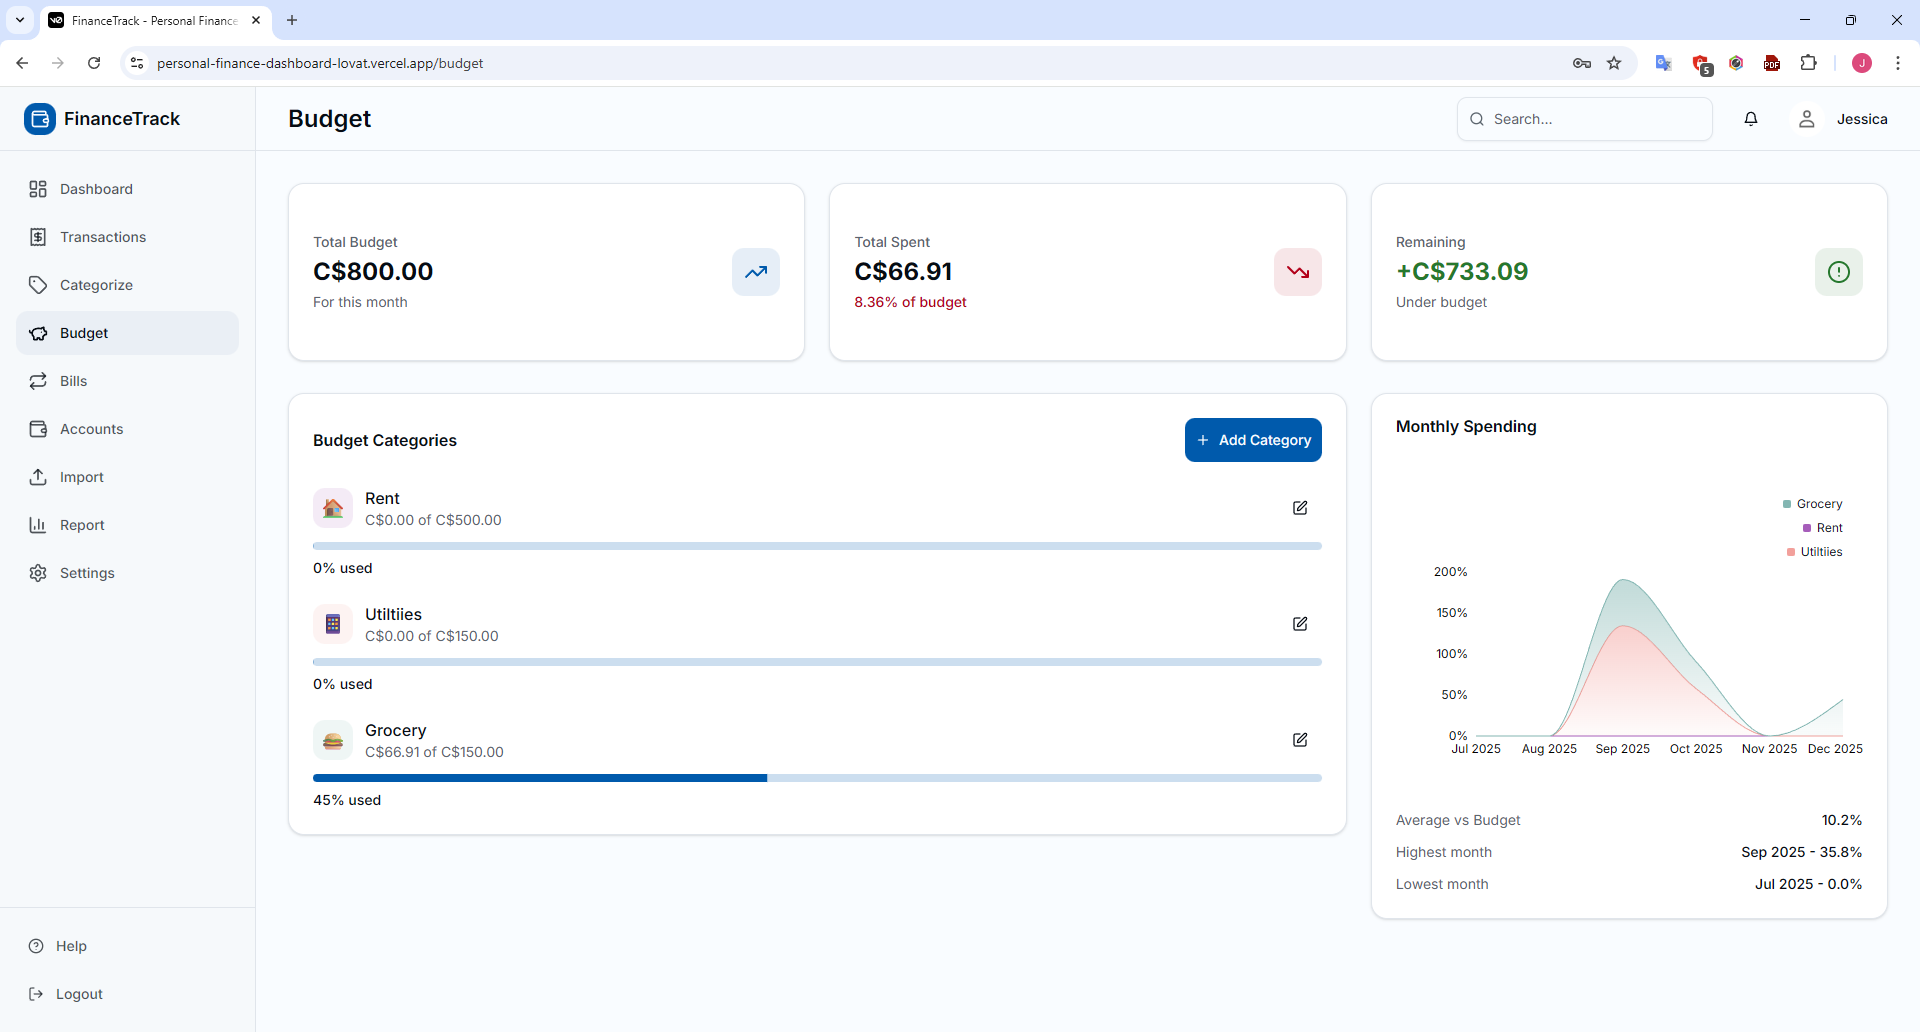Open the browser extensions puzzle icon
1920x1032 pixels.
click(x=1808, y=63)
